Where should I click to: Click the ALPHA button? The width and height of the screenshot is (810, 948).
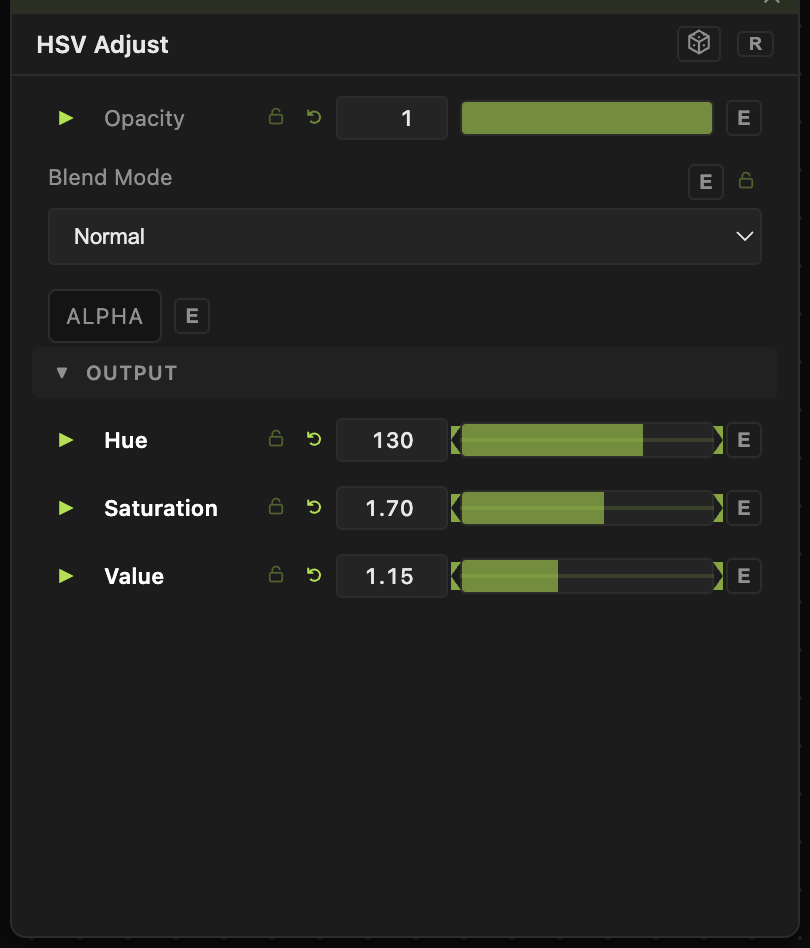point(105,316)
